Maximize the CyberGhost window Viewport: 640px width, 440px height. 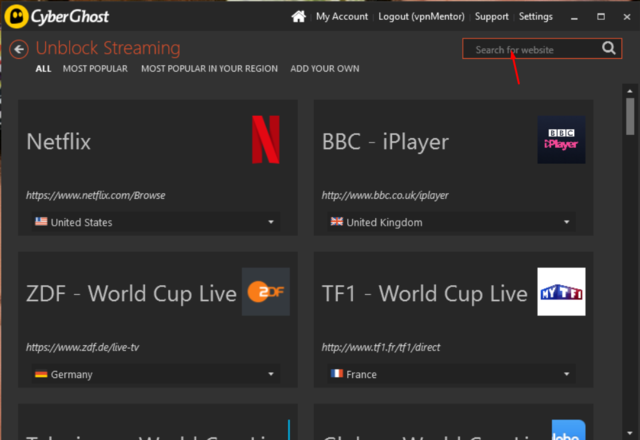click(601, 17)
